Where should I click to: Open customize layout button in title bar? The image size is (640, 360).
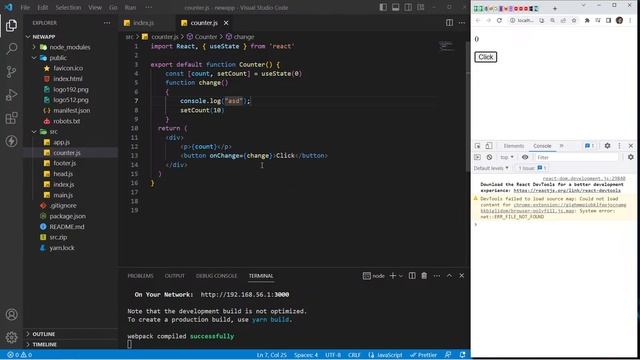click(420, 7)
